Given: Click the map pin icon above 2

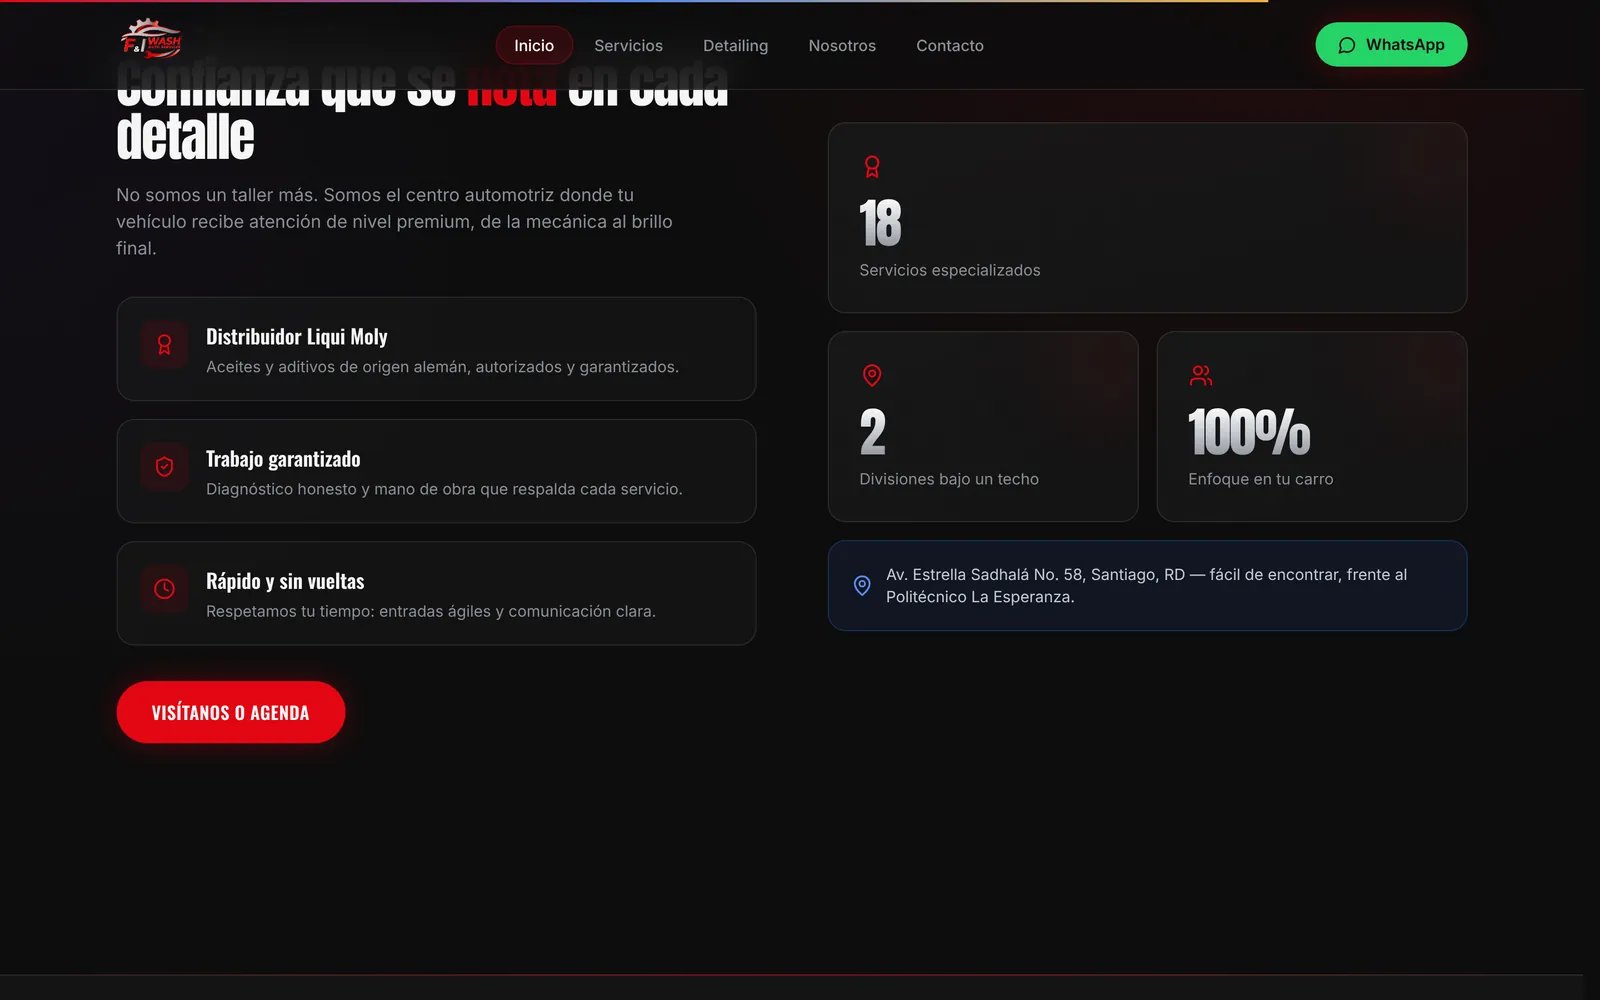Looking at the screenshot, I should [x=872, y=375].
